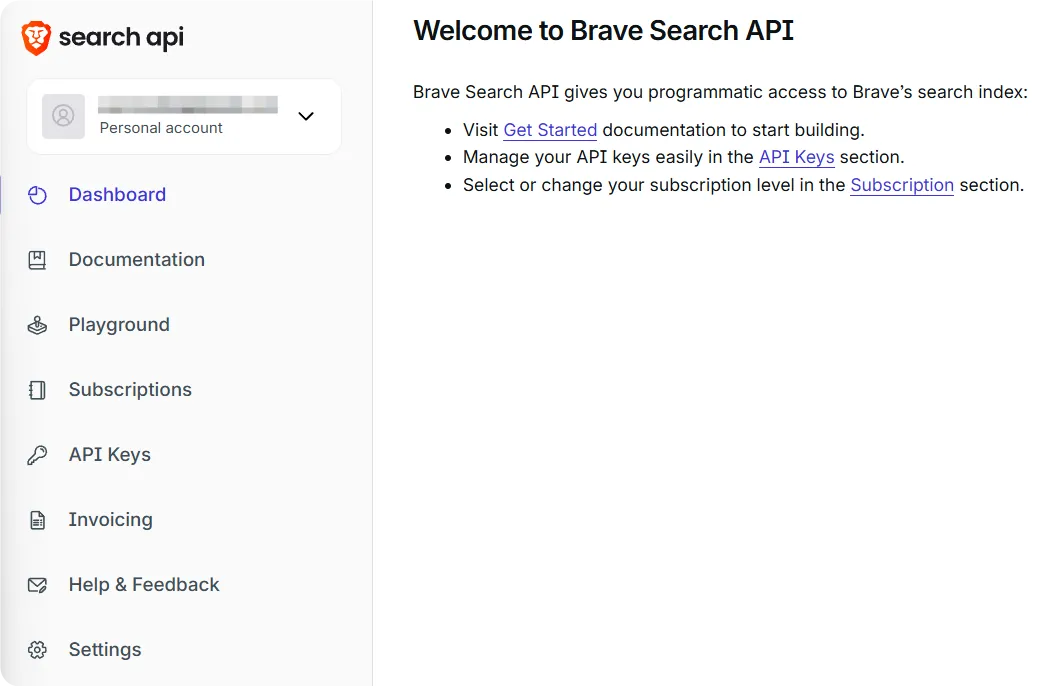Screen dimensions: 1059x686
Task: Click the Documentation book icon
Action: click(37, 259)
